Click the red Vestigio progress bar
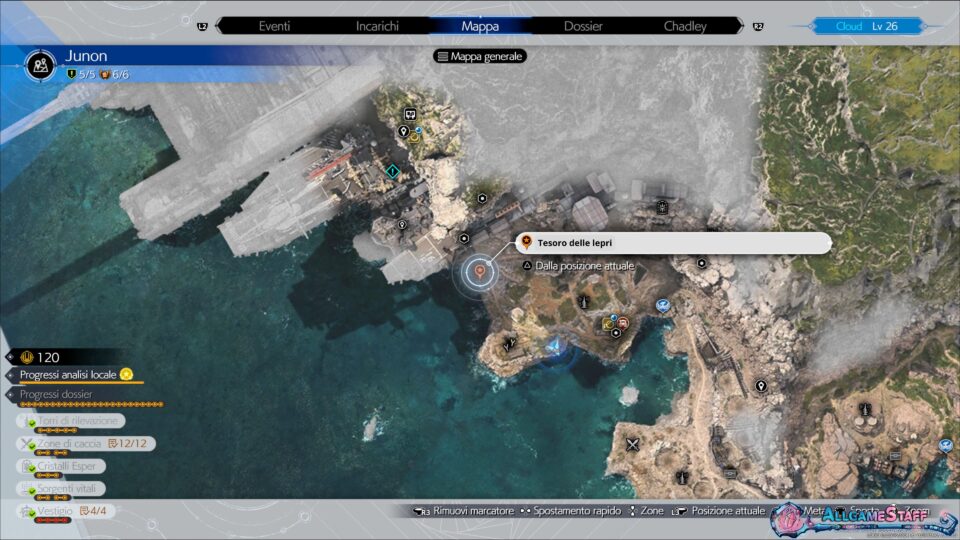Image resolution: width=960 pixels, height=540 pixels. pyautogui.click(x=52, y=520)
